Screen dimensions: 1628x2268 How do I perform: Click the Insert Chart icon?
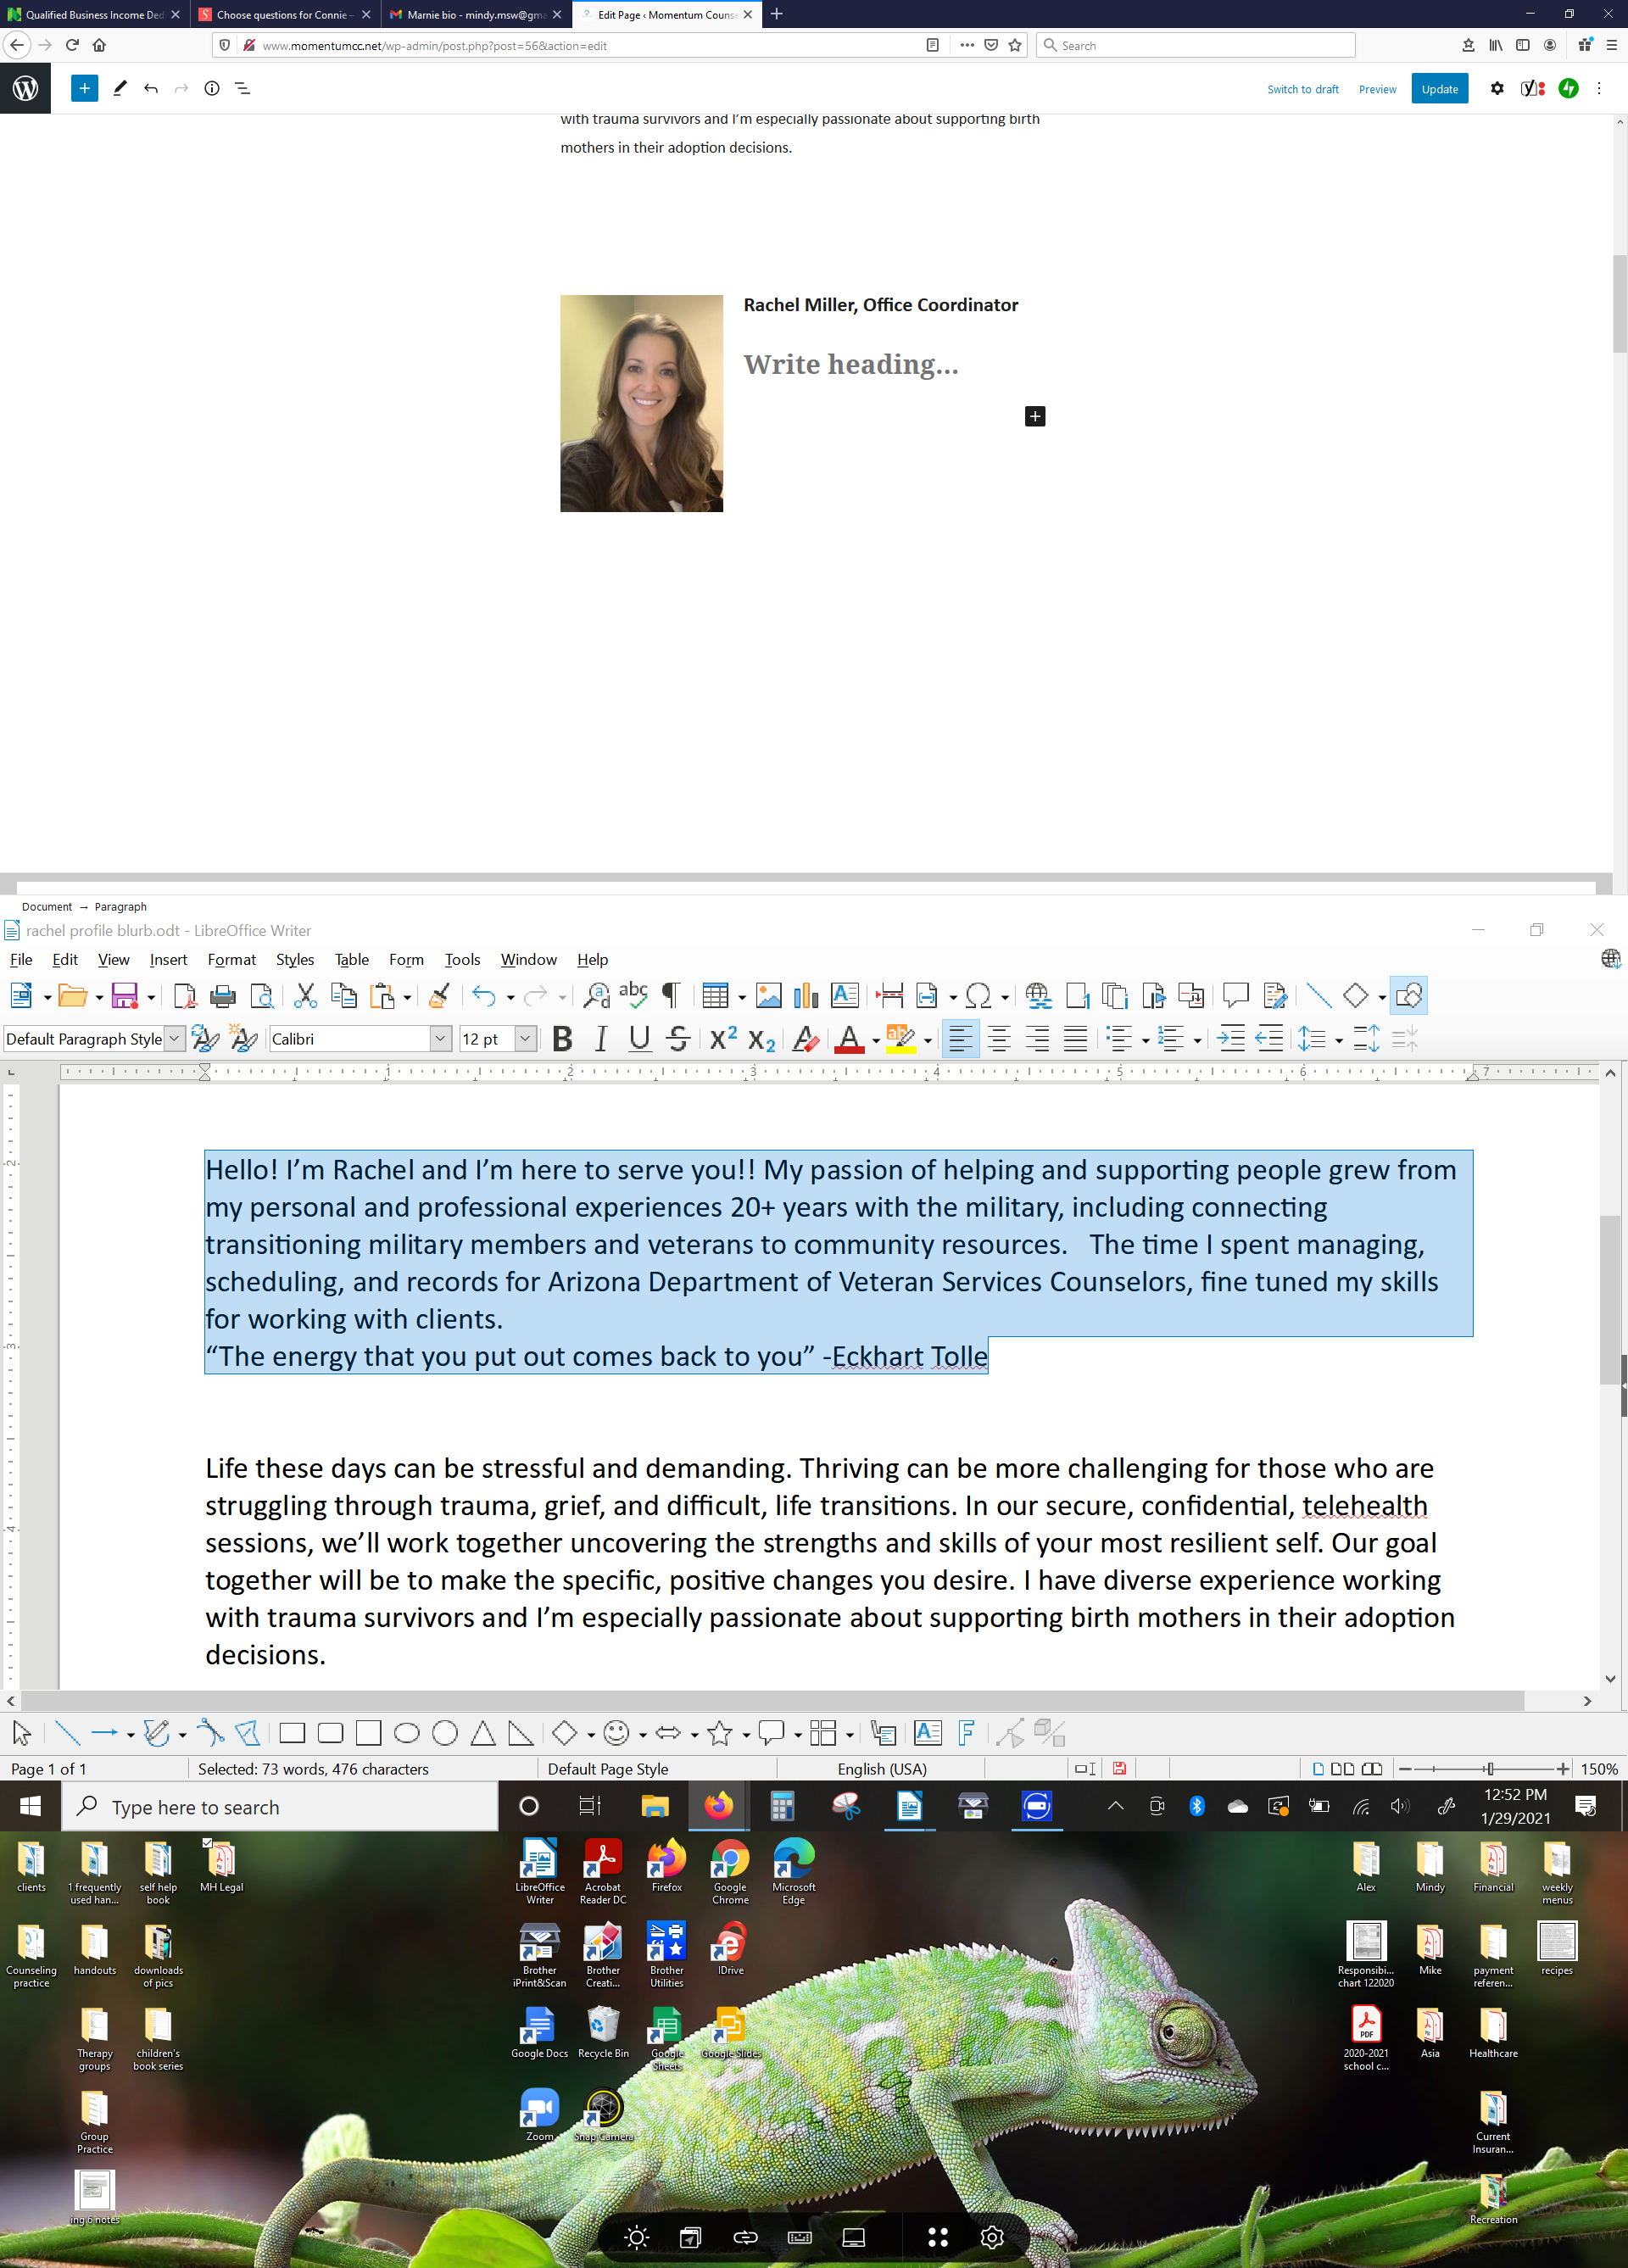click(x=806, y=995)
